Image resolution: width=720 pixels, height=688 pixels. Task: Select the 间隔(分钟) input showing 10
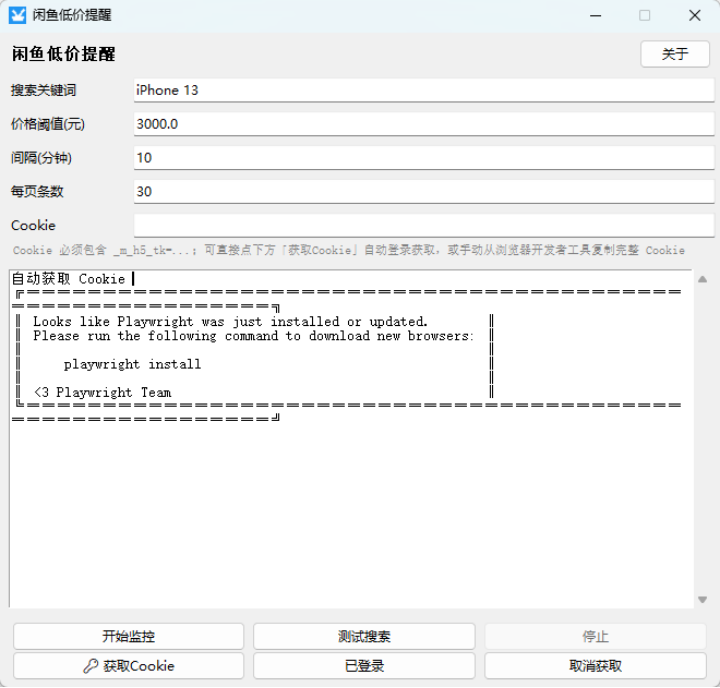423,158
